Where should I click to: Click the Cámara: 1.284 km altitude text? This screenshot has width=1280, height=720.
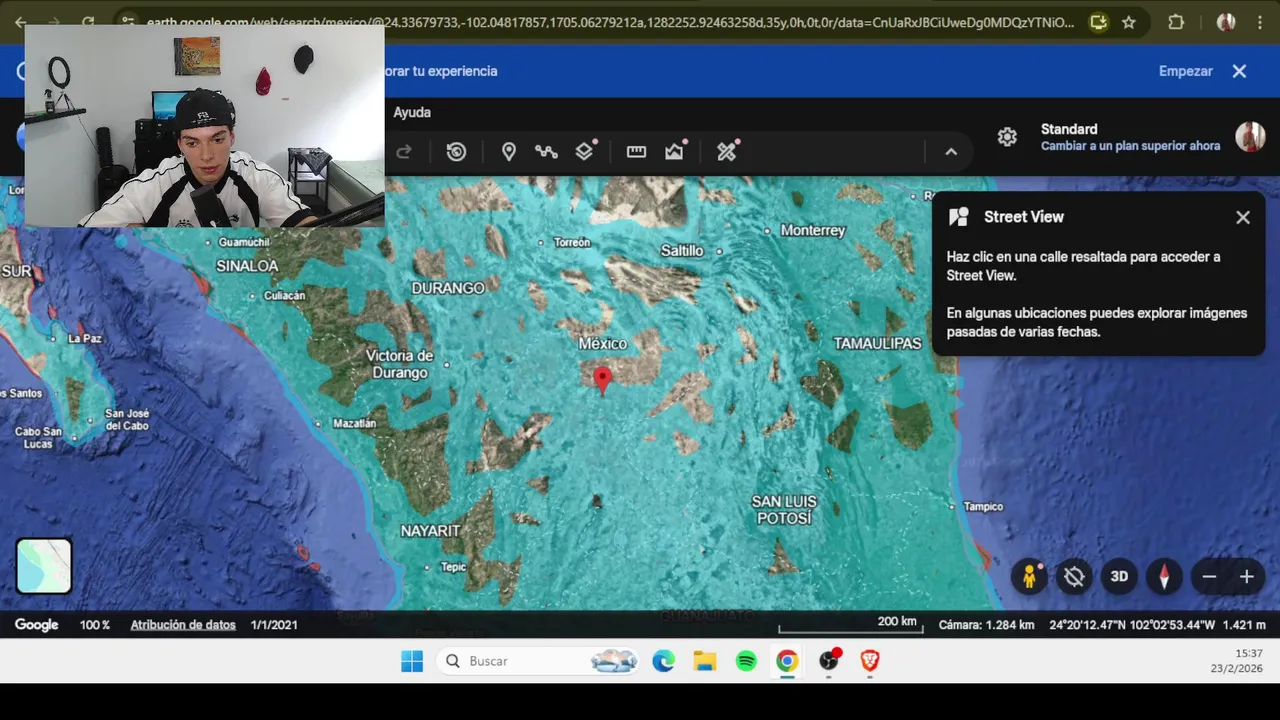tap(986, 625)
